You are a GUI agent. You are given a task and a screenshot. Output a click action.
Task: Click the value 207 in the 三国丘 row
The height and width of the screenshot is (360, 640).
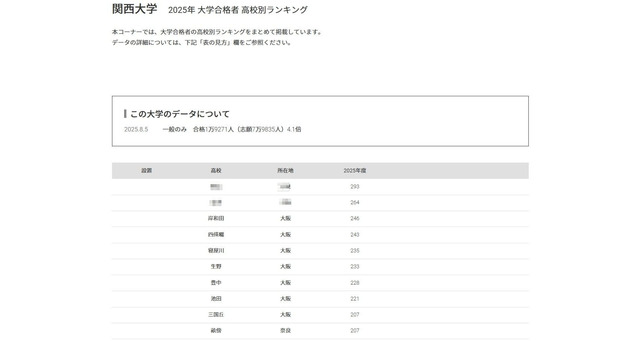pyautogui.click(x=355, y=315)
